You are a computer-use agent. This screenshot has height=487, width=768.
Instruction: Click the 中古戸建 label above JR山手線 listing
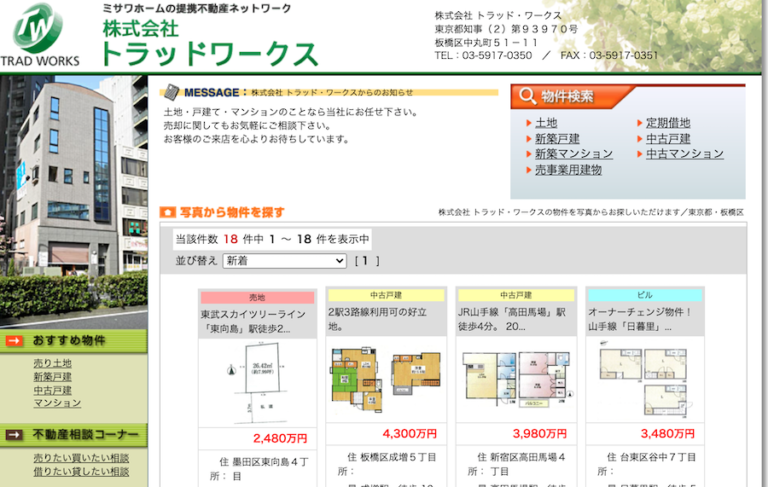click(516, 295)
